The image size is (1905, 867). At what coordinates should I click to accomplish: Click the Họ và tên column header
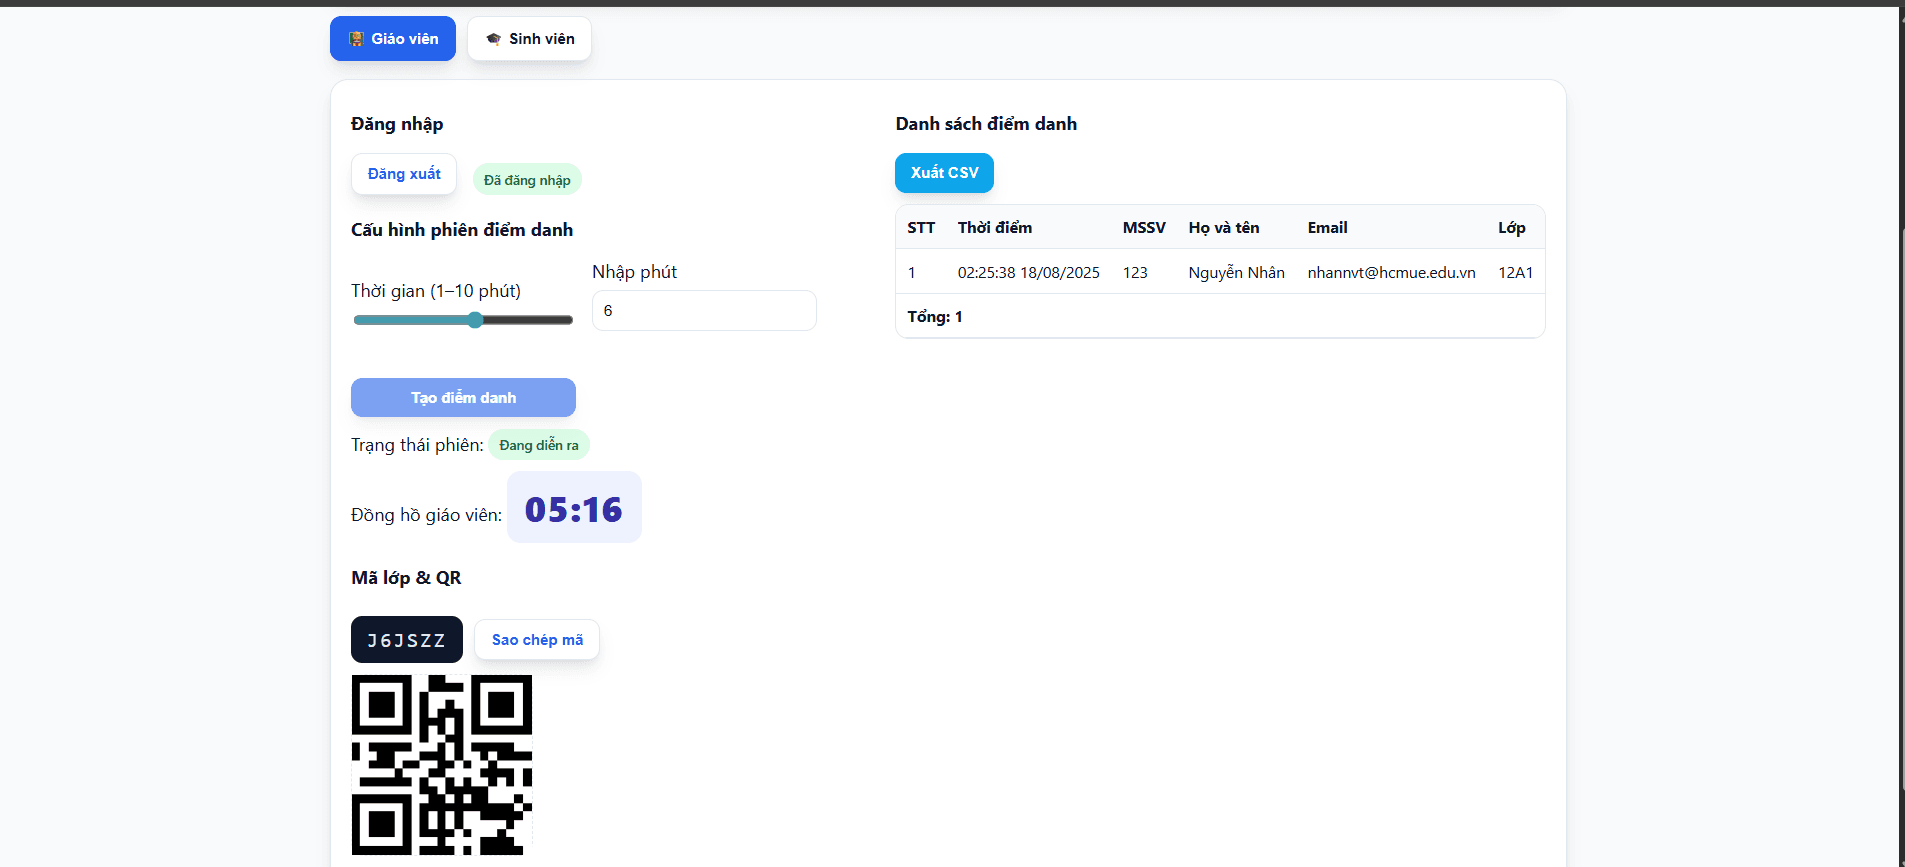pos(1224,228)
